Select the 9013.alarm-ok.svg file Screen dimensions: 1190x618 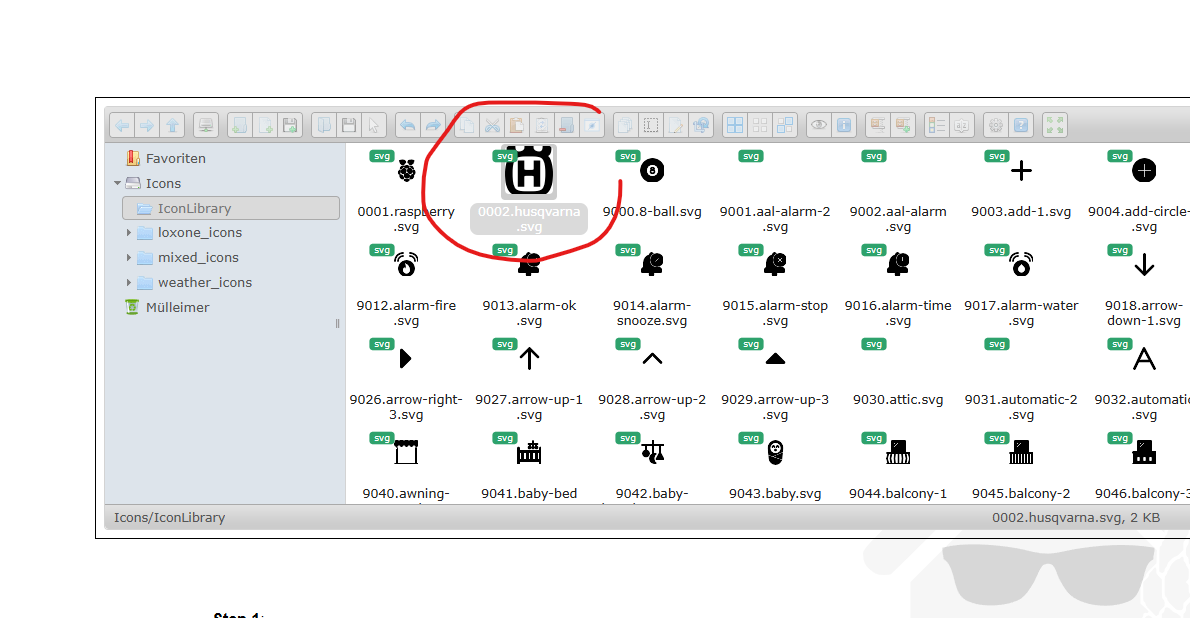[x=529, y=285]
